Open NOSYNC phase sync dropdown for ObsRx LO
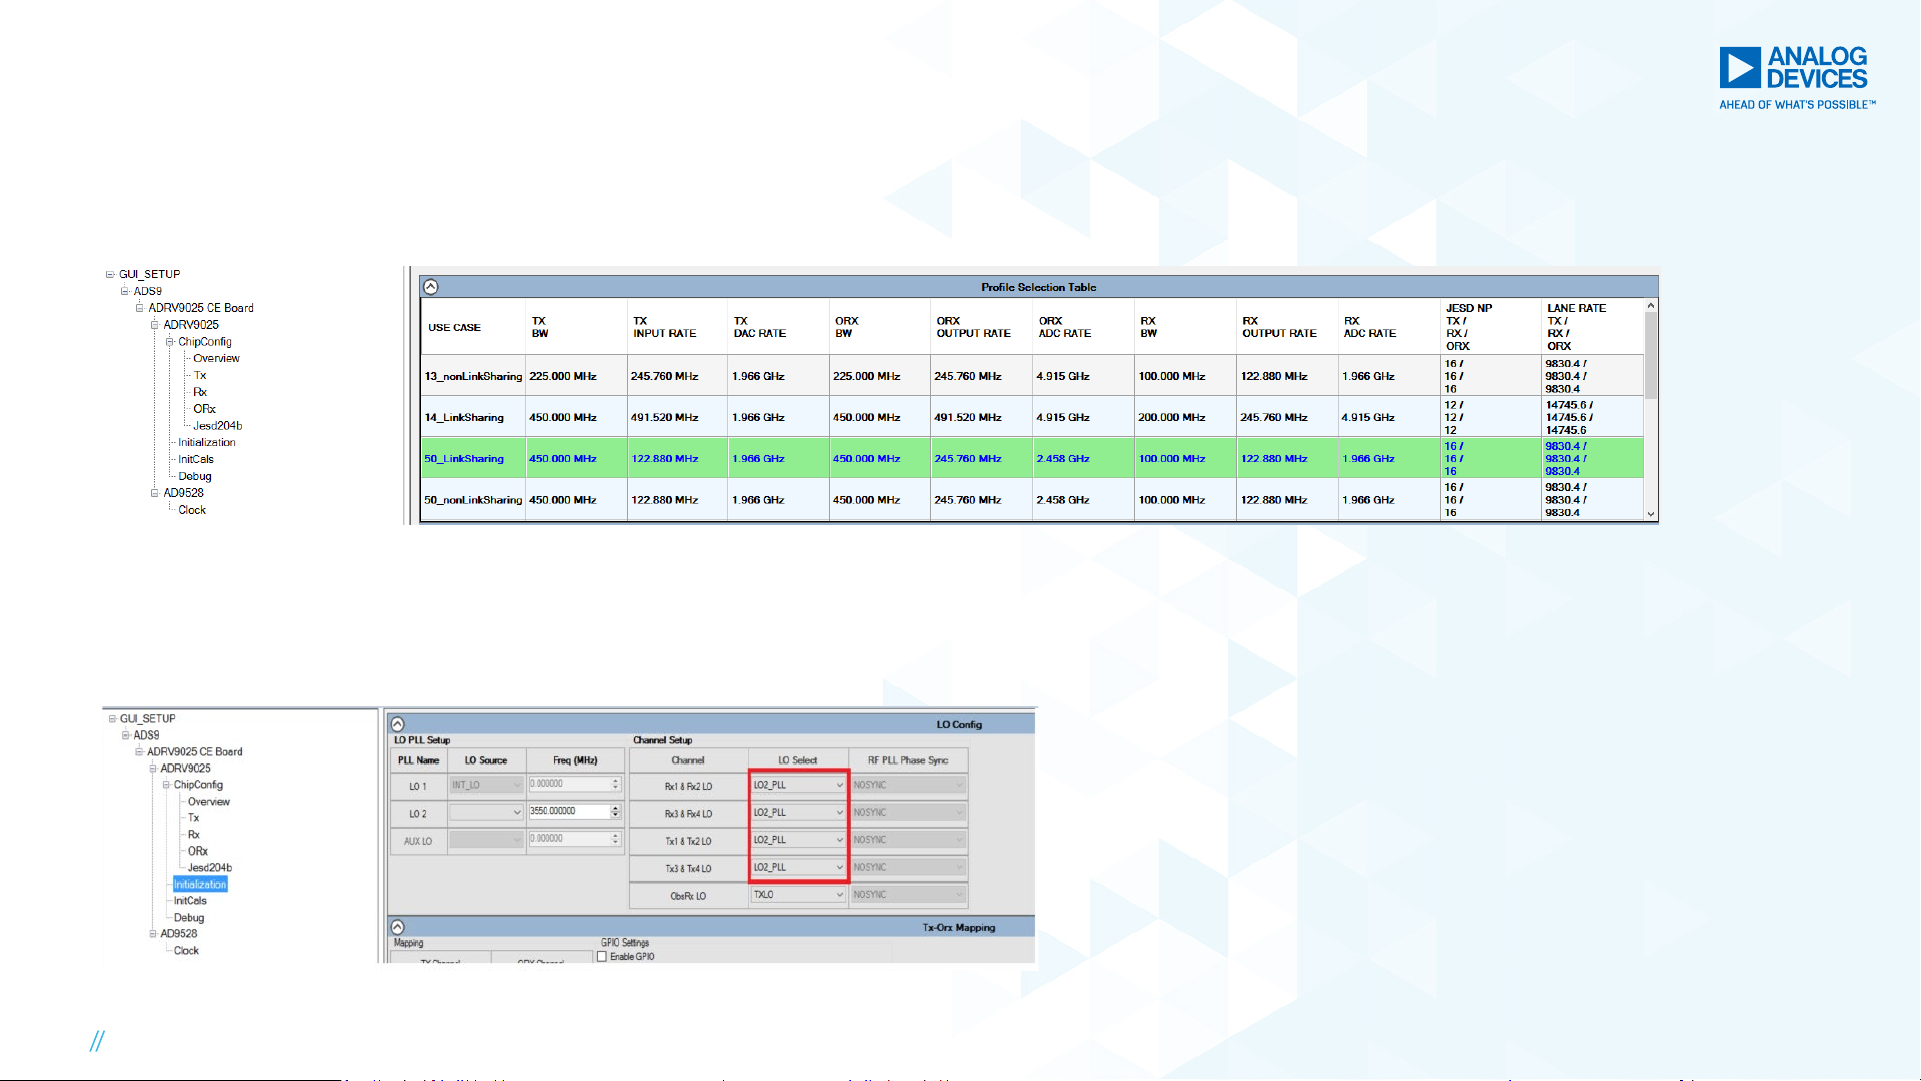 pos(908,895)
